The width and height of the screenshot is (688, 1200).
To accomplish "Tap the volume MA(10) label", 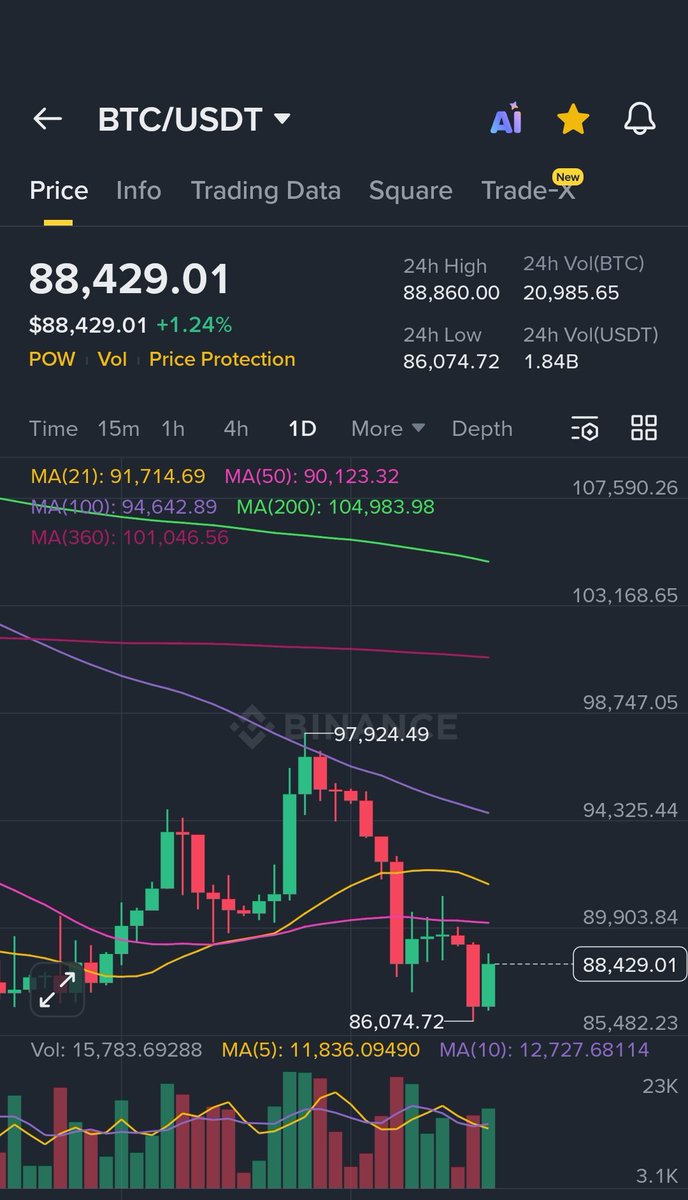I will coord(544,1050).
